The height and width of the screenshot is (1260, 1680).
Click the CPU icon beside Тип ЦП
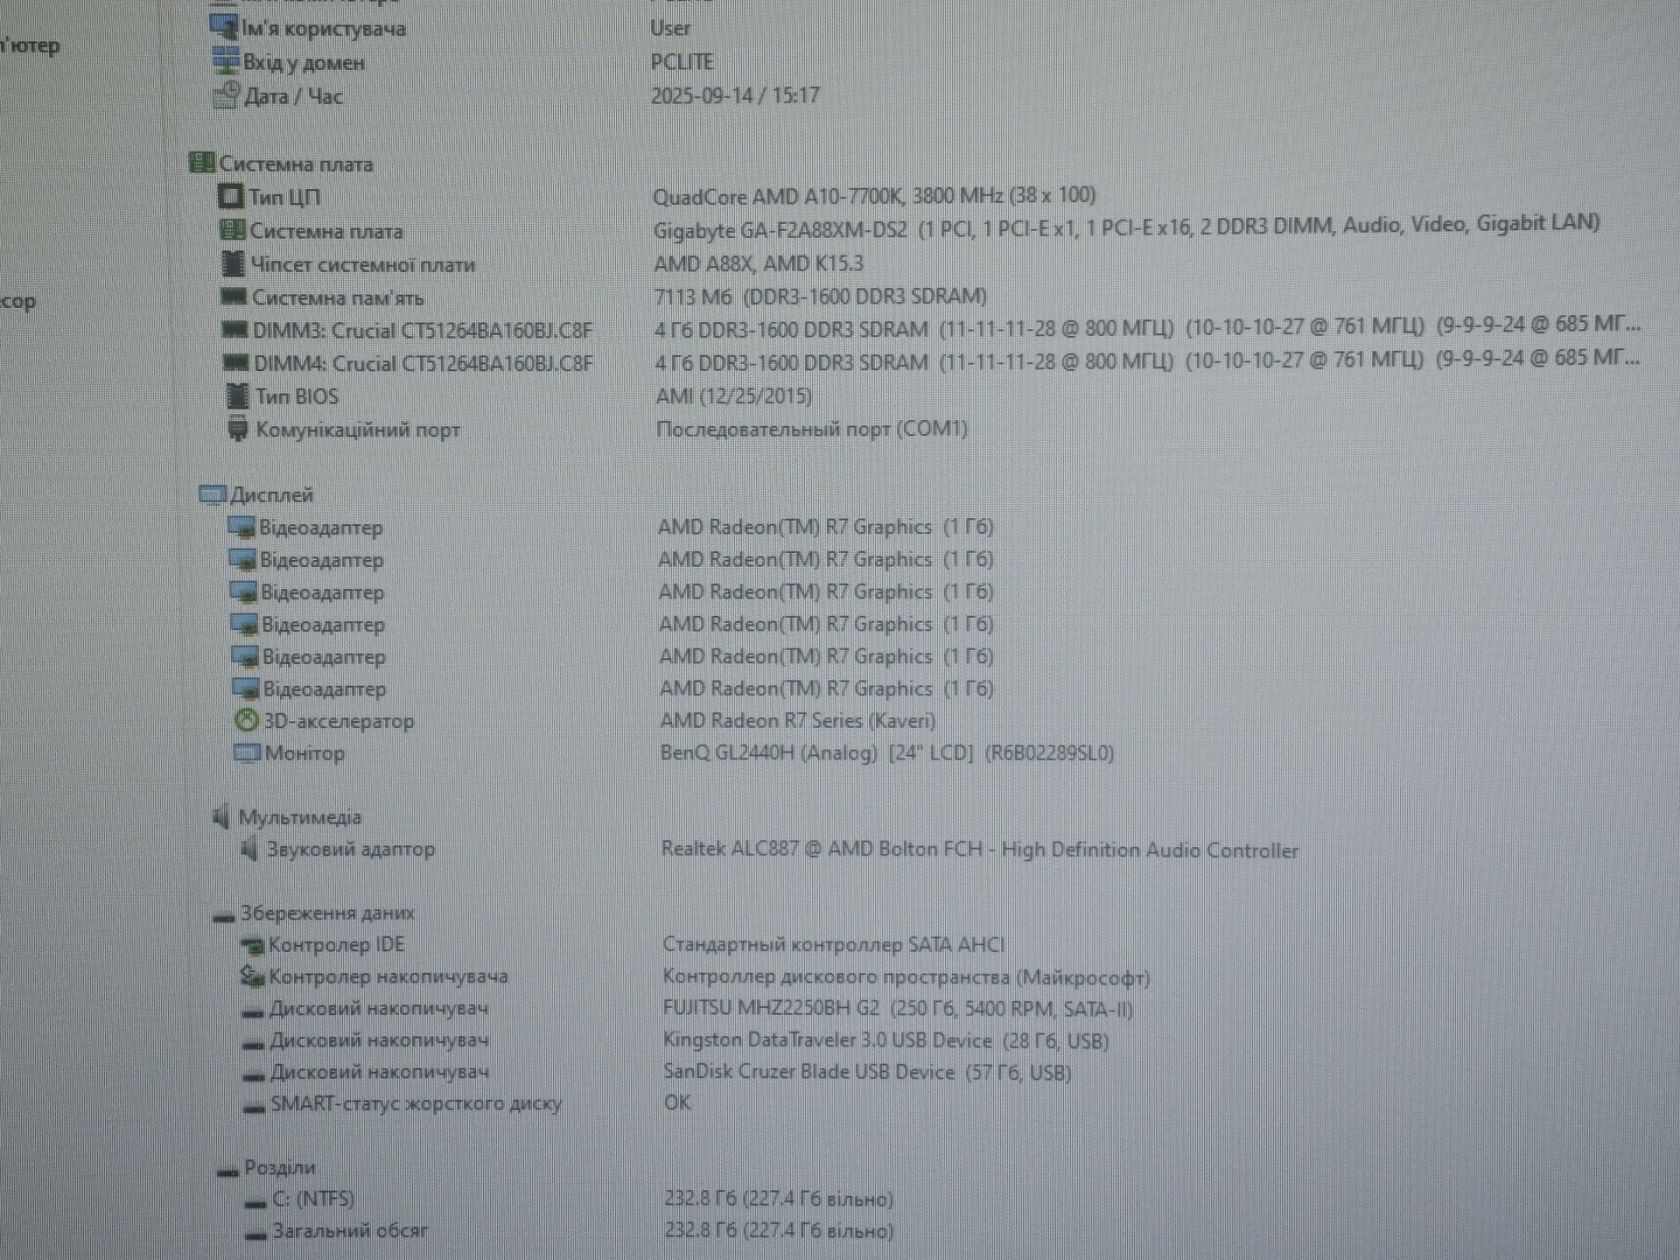231,196
